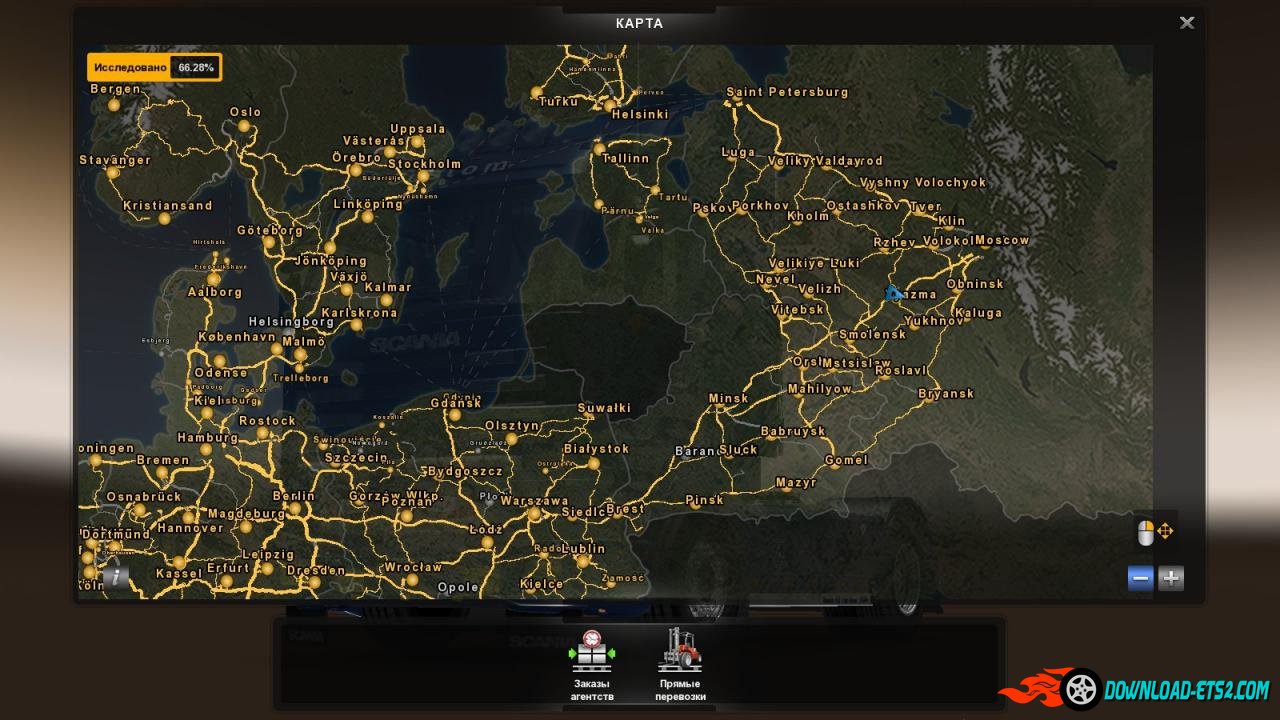Select the Helsinki city label
1280x720 pixels.
[x=639, y=114]
